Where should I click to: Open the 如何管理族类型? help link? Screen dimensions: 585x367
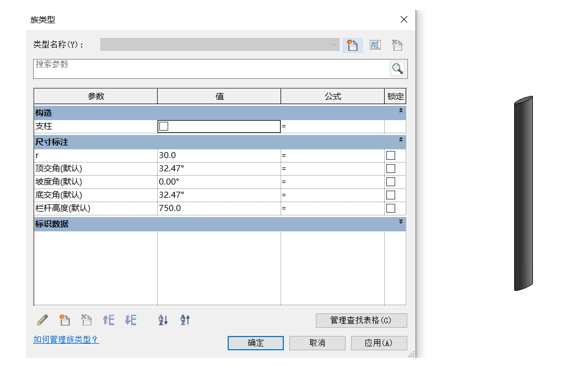pos(66,339)
